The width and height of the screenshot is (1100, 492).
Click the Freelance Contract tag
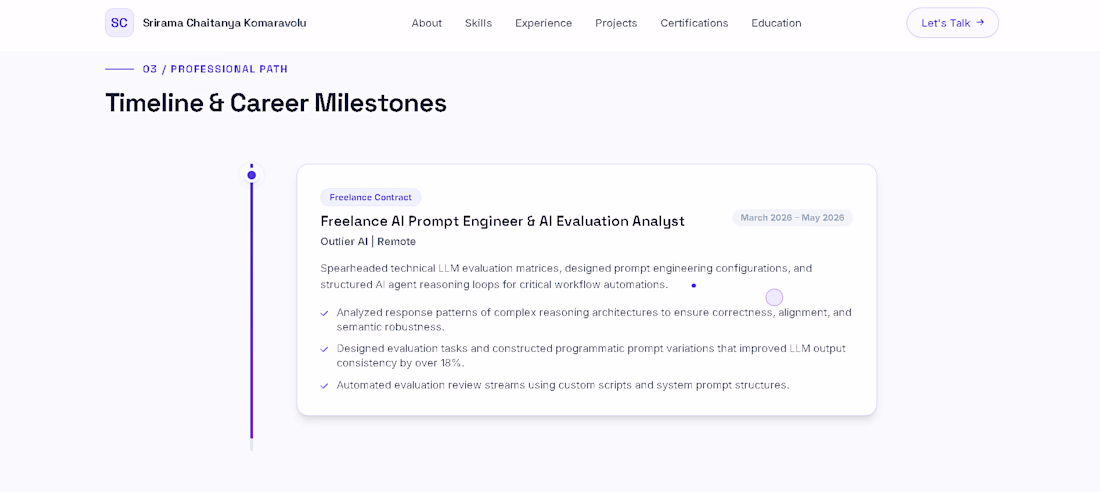pos(370,197)
